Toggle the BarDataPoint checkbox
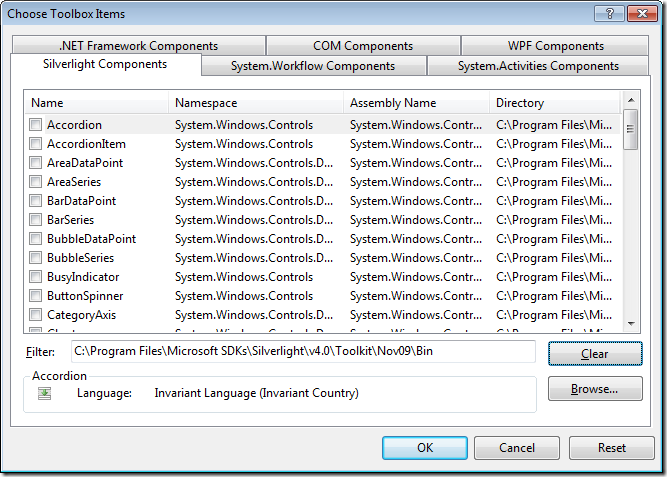Viewport: 667px width, 477px height. coord(35,200)
